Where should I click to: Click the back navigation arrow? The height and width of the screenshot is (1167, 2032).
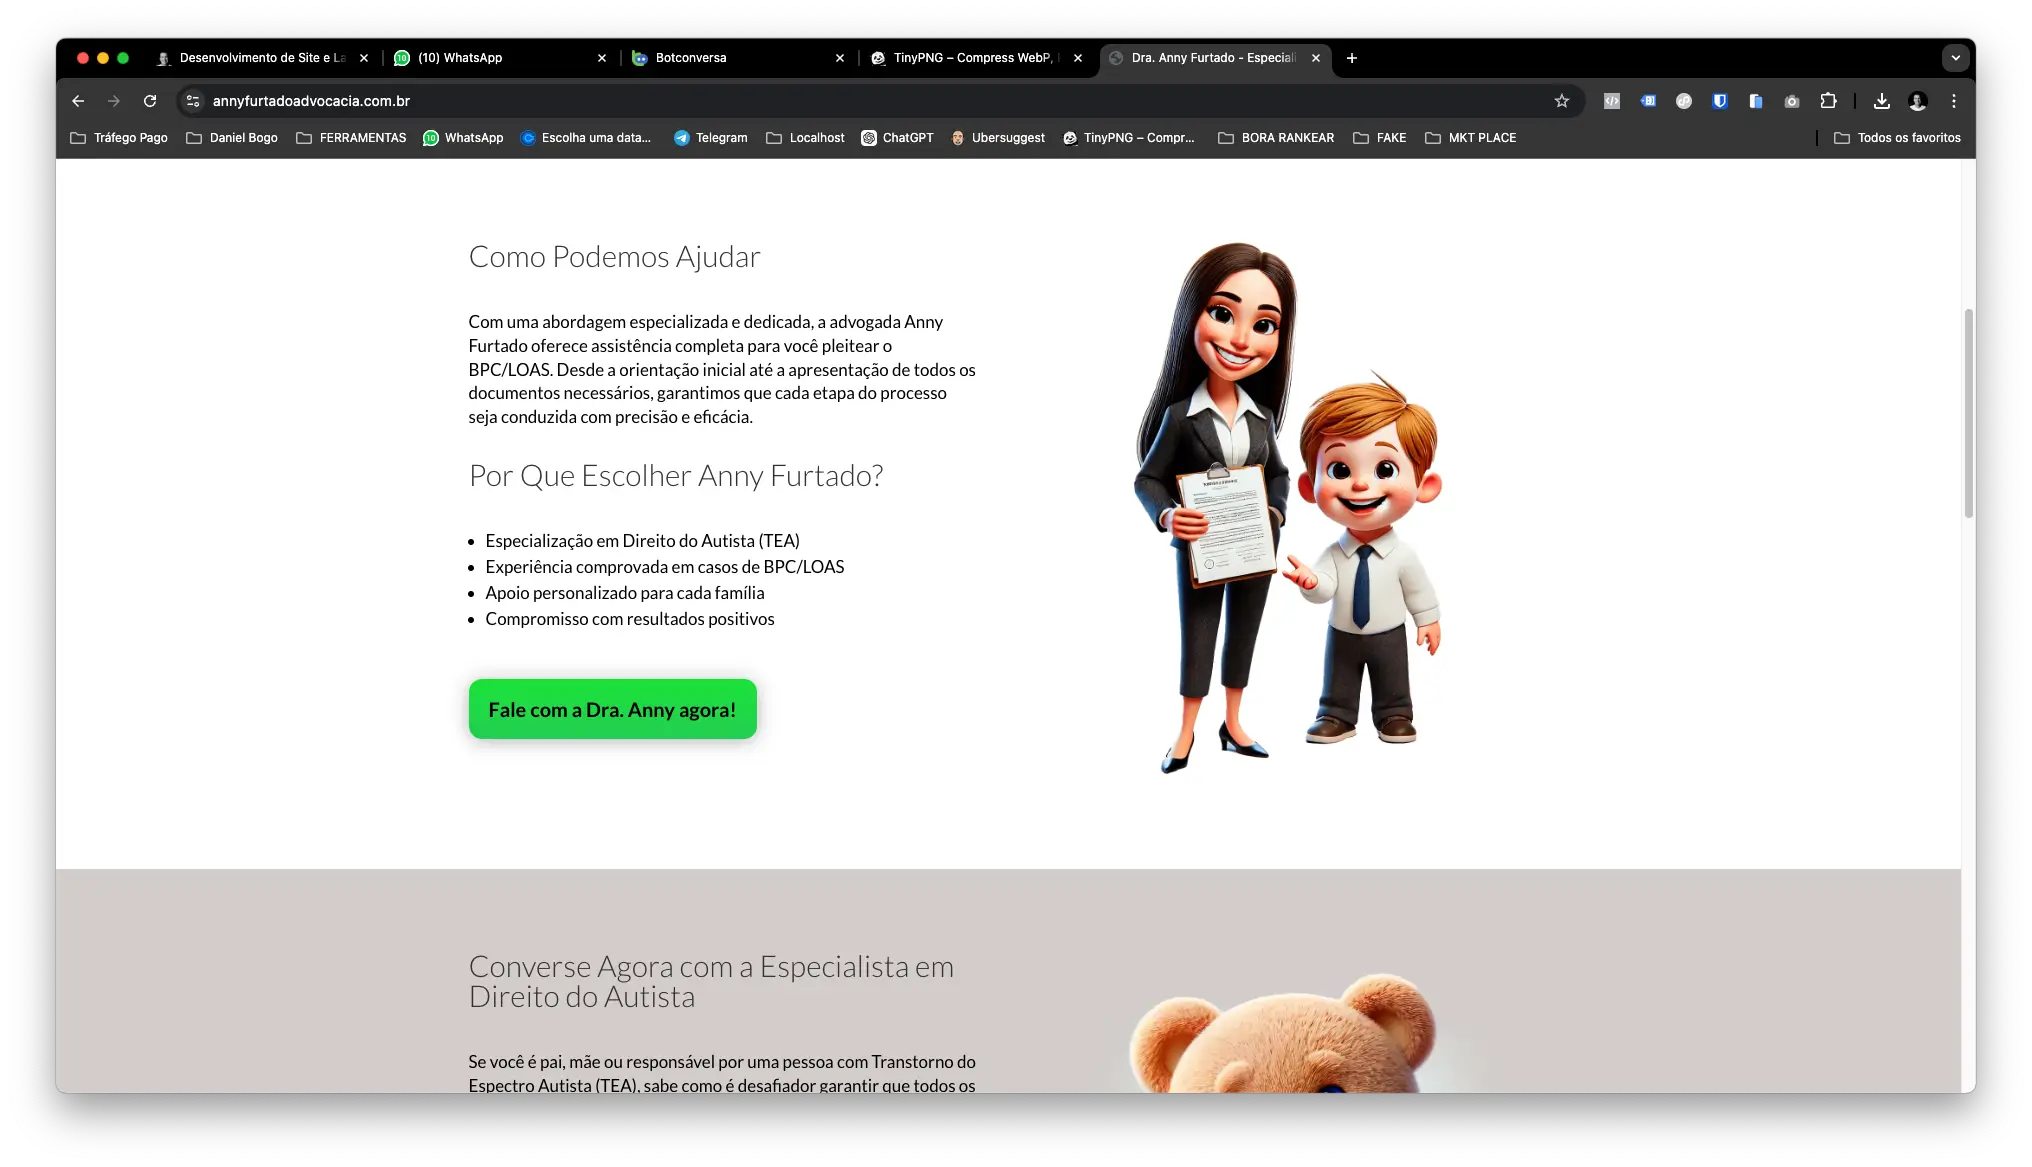78,101
